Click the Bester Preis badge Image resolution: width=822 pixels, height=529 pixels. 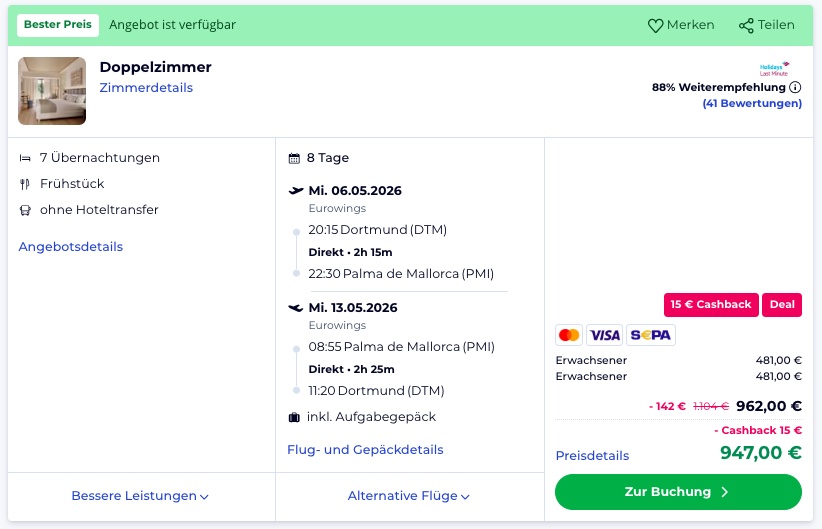[x=58, y=25]
